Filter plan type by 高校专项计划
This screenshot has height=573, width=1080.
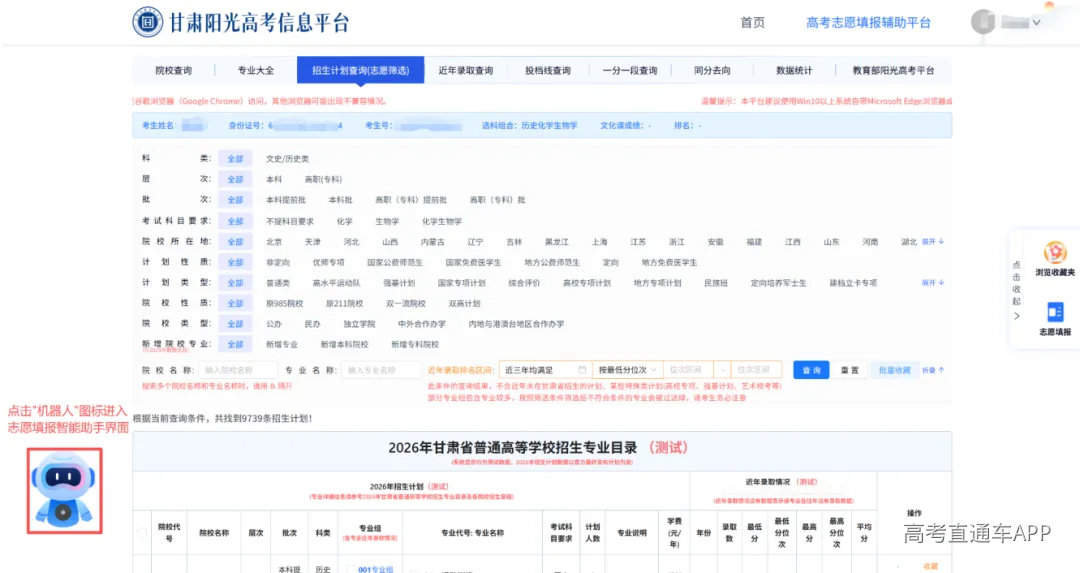click(x=586, y=282)
